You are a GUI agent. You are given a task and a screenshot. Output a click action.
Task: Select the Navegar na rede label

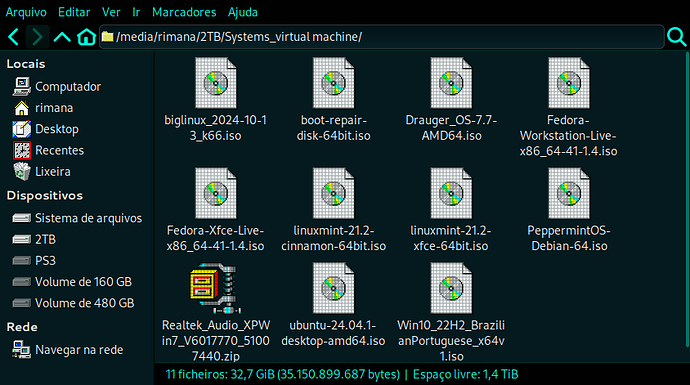pyautogui.click(x=79, y=350)
